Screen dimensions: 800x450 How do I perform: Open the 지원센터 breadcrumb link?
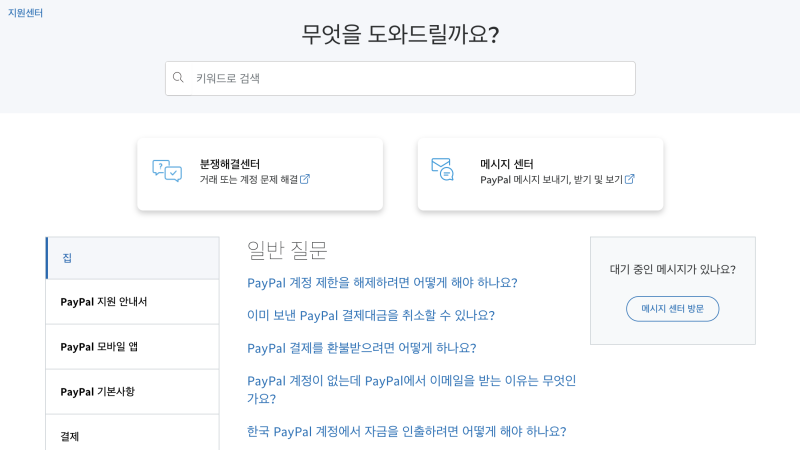click(x=25, y=13)
